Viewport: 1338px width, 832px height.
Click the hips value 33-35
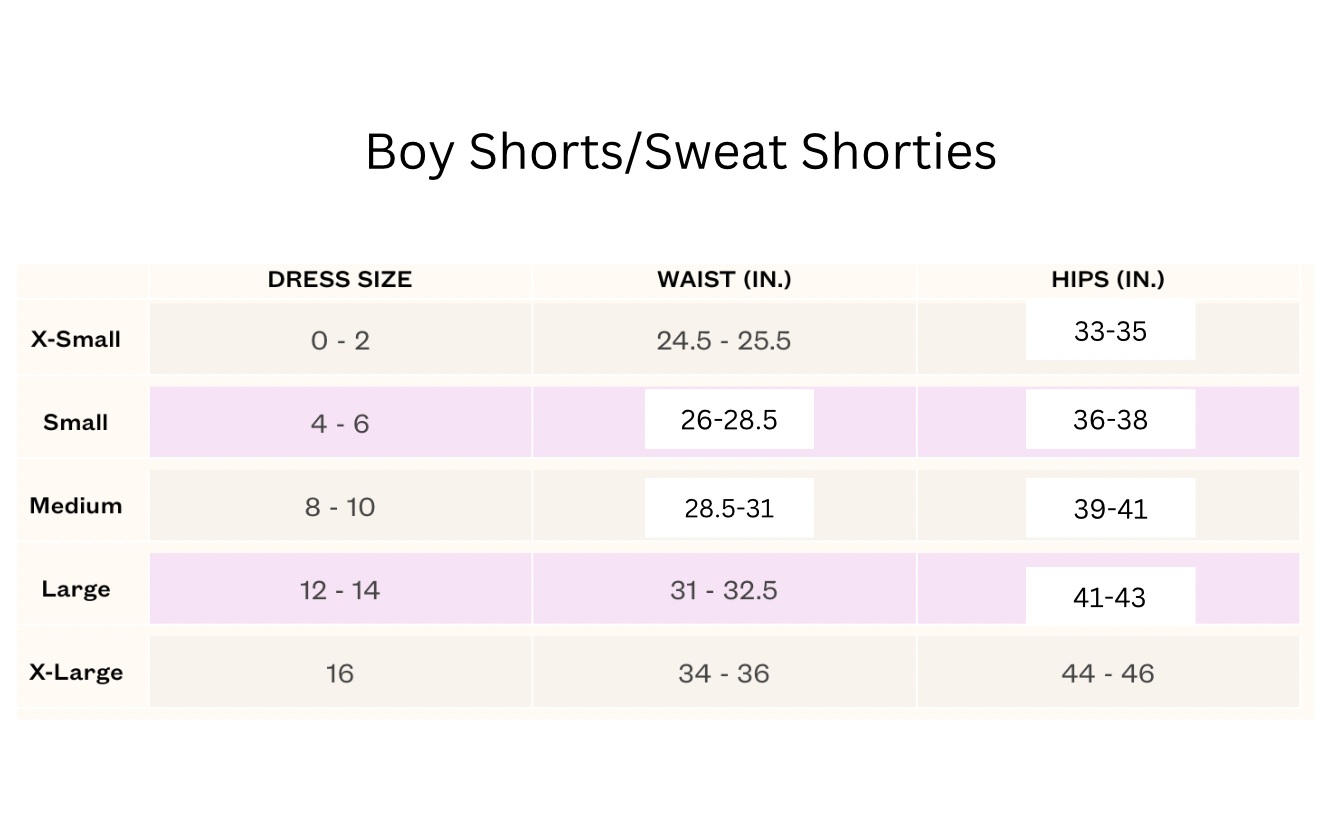click(1110, 332)
